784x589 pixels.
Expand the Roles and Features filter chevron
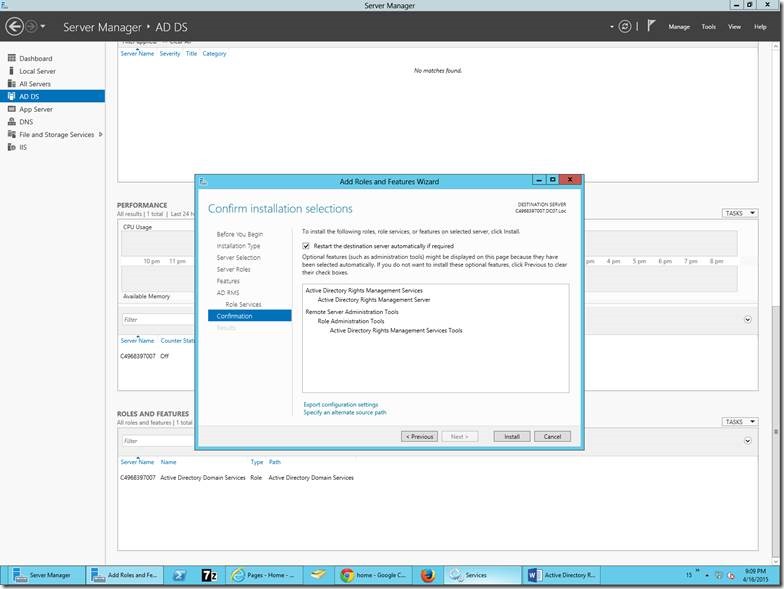click(748, 441)
